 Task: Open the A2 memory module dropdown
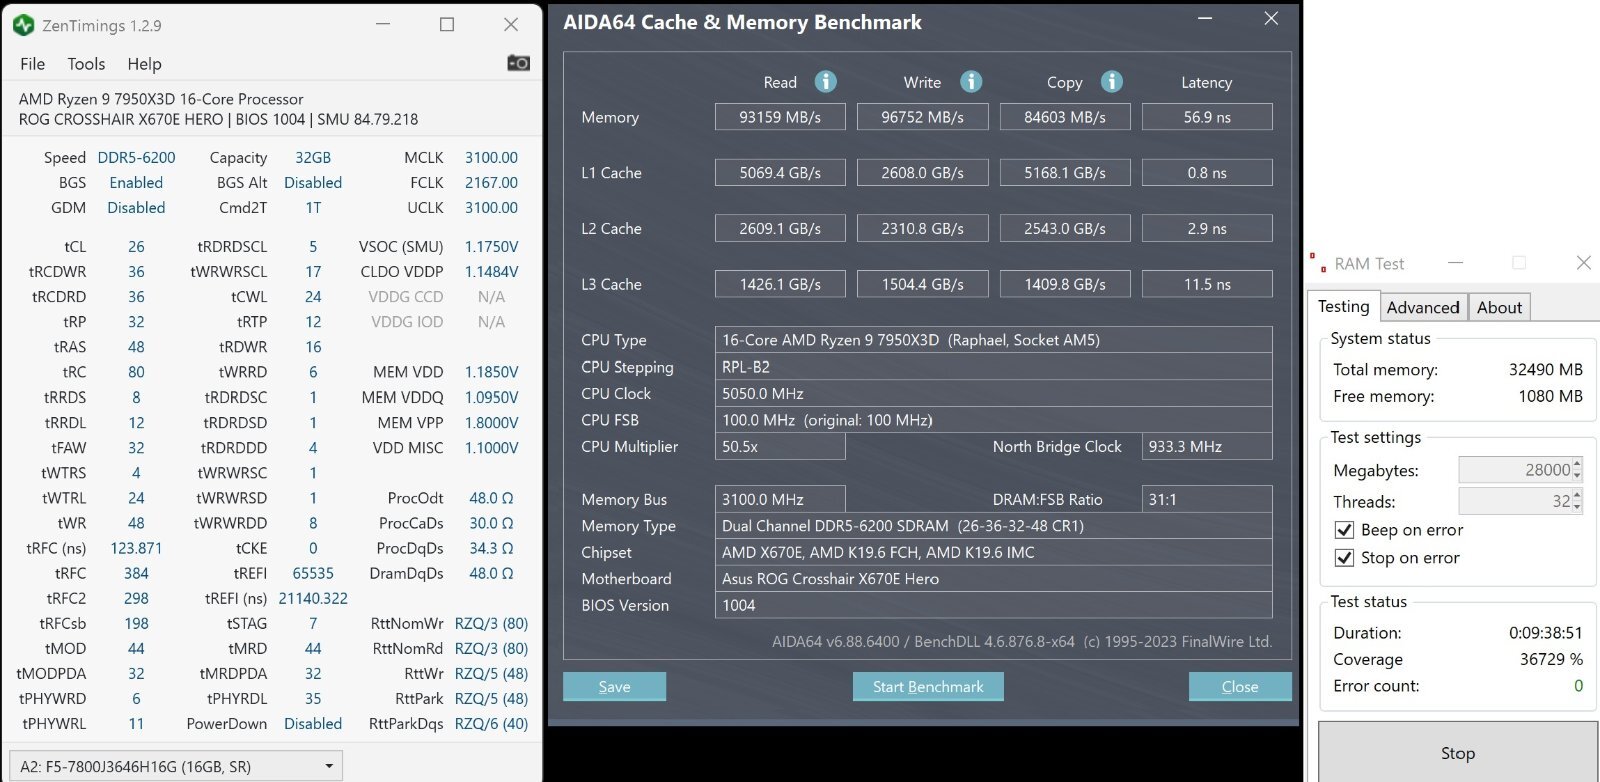(x=176, y=766)
